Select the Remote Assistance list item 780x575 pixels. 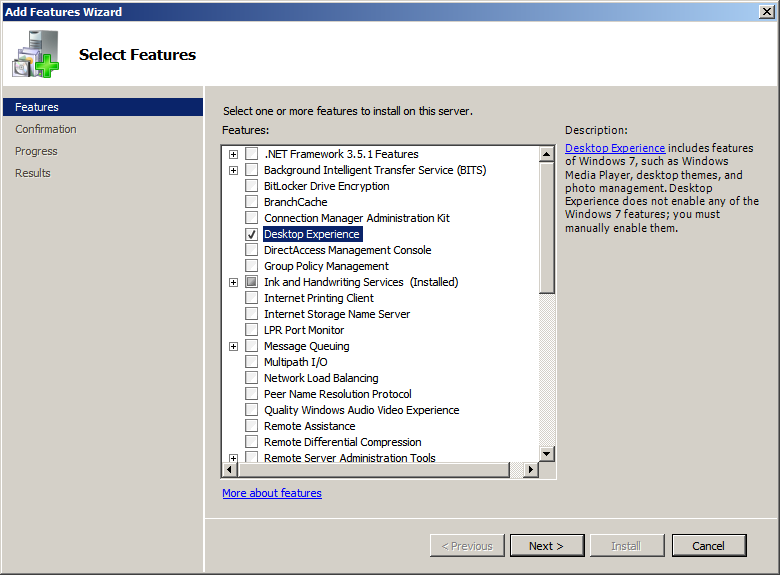(x=309, y=426)
